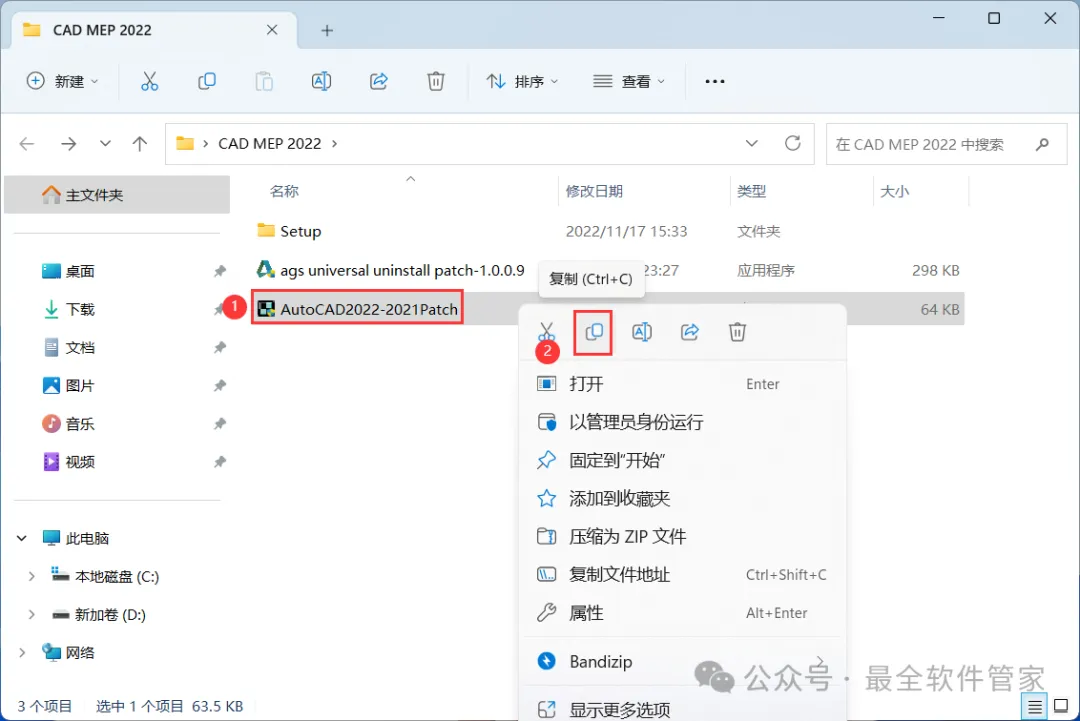The width and height of the screenshot is (1080, 721).
Task: Click the Share icon in the top toolbar
Action: (379, 81)
